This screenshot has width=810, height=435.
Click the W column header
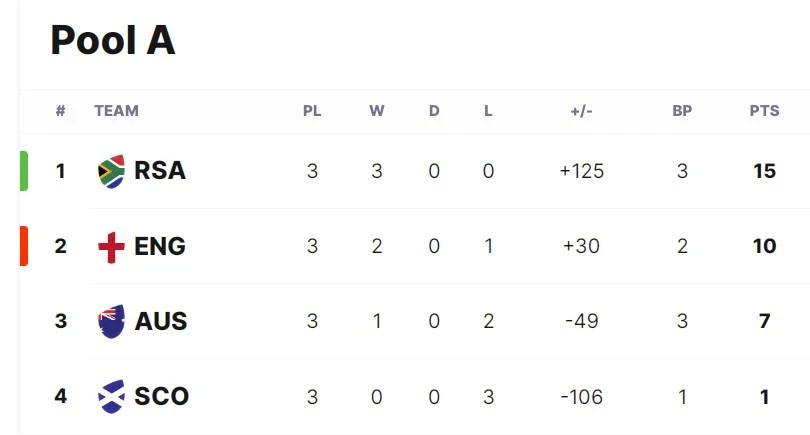coord(377,111)
